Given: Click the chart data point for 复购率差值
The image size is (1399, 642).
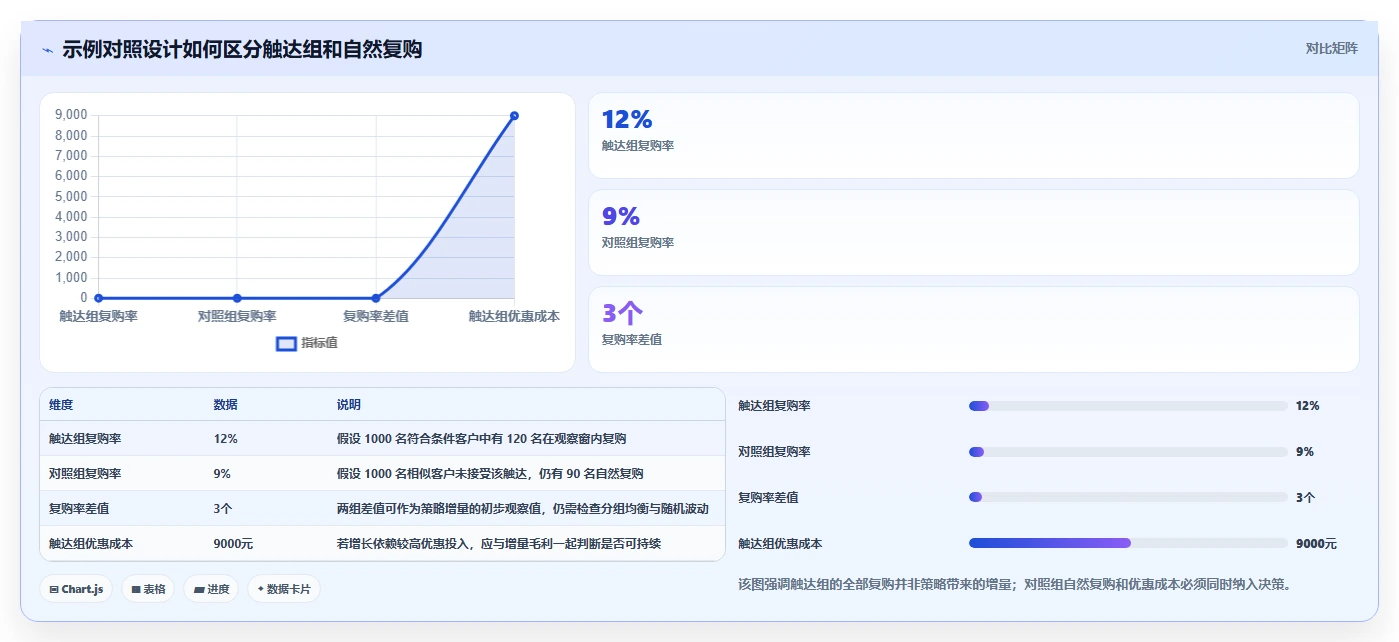Looking at the screenshot, I should click(x=376, y=298).
